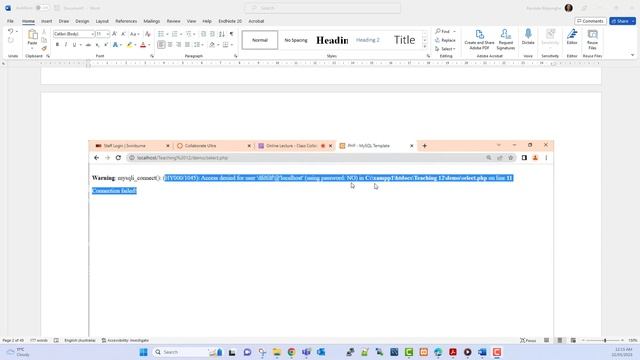Click the Format Painter brush icon
Image resolution: width=640 pixels, height=360 pixels.
click(44, 48)
